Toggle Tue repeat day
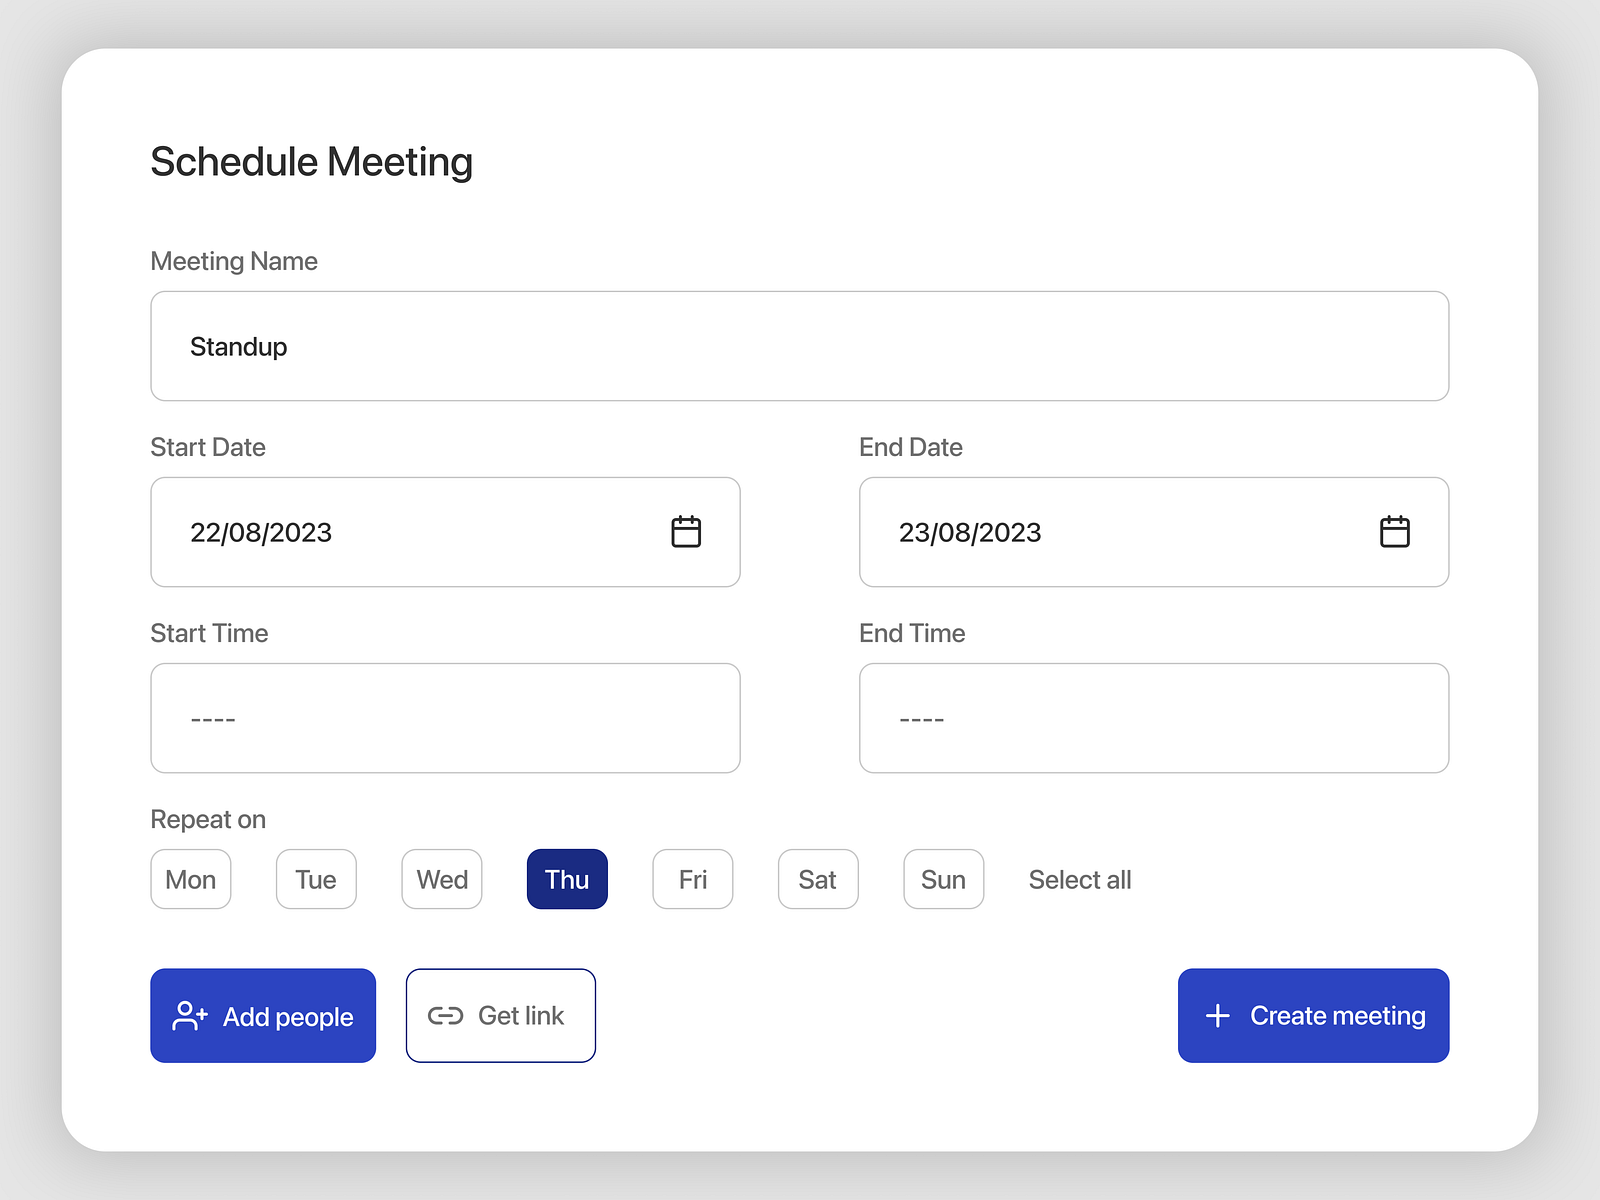The image size is (1600, 1200). coord(316,879)
